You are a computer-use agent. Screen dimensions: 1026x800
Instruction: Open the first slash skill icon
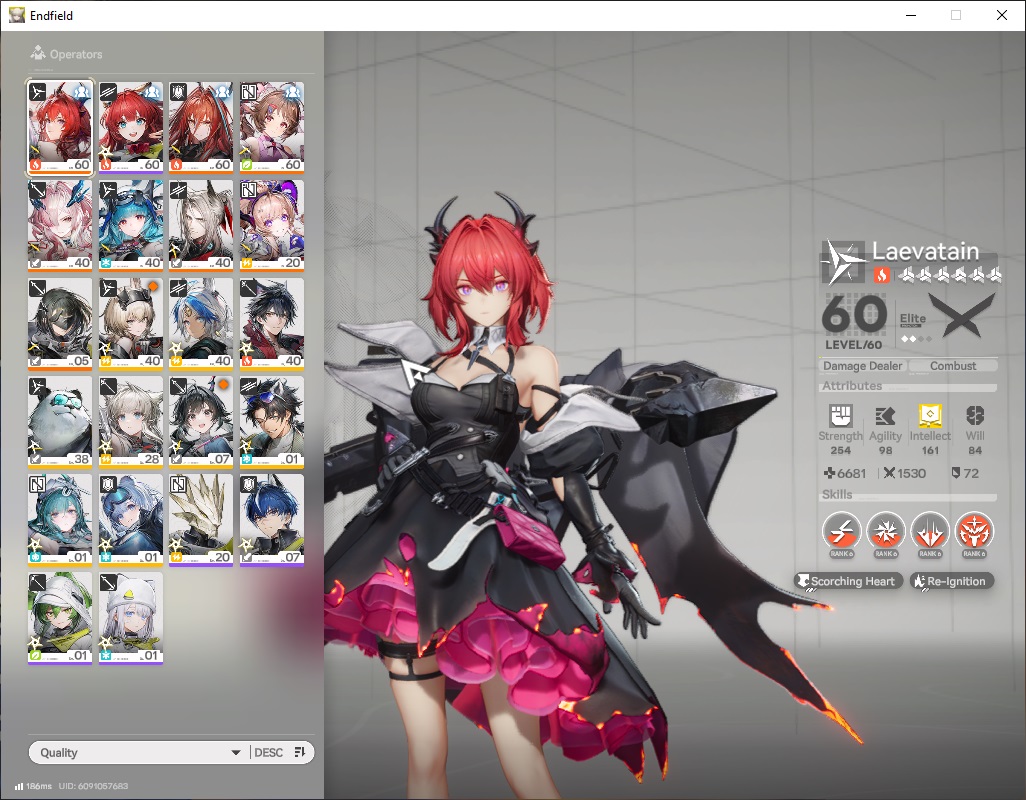pyautogui.click(x=841, y=531)
